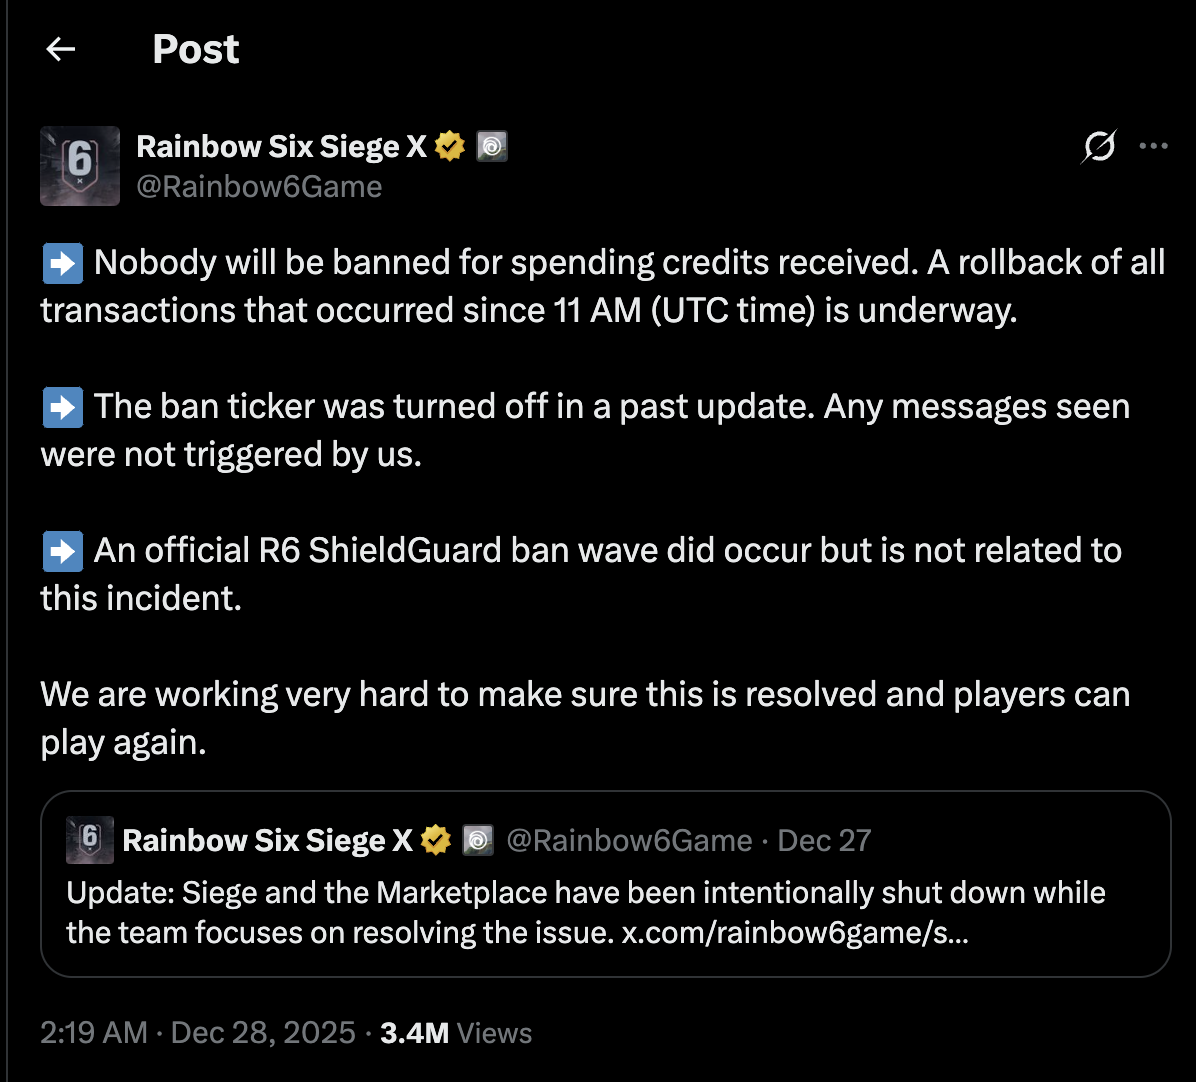
Task: Click the gold verified badge beside Rainbow Six Siege X
Action: tap(448, 145)
